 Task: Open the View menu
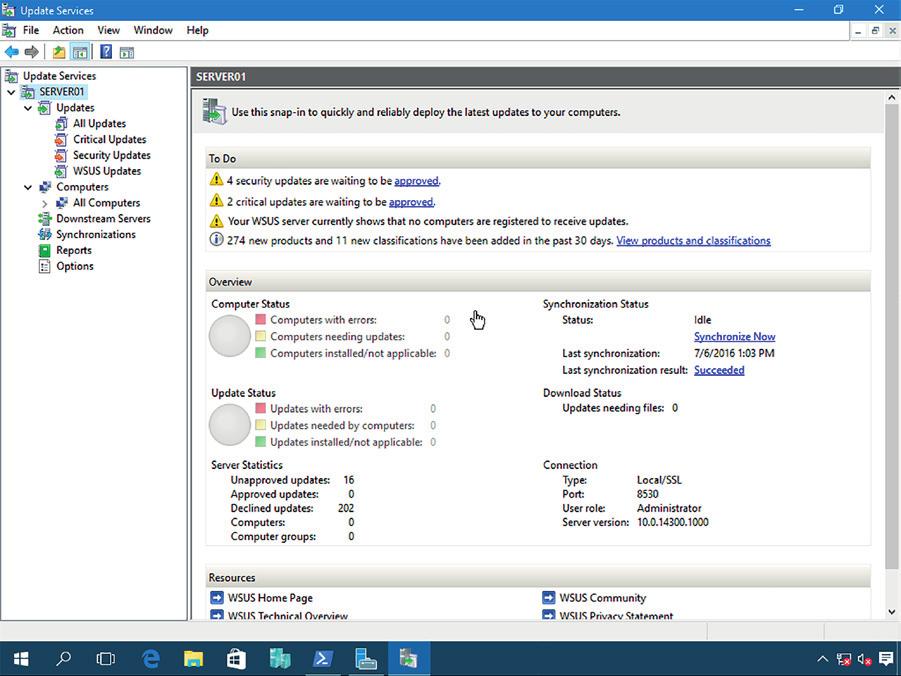[109, 30]
